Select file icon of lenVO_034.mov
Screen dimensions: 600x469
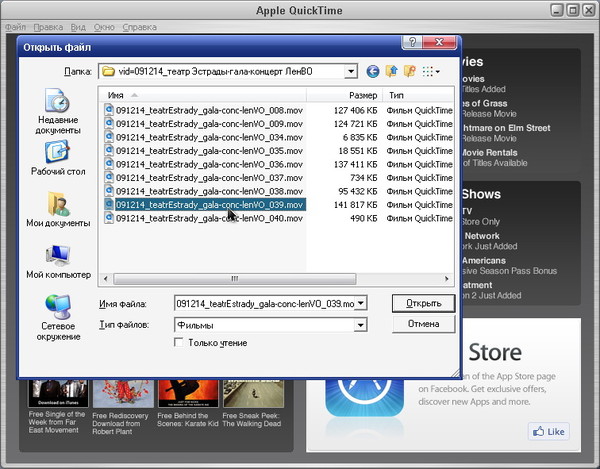(109, 137)
